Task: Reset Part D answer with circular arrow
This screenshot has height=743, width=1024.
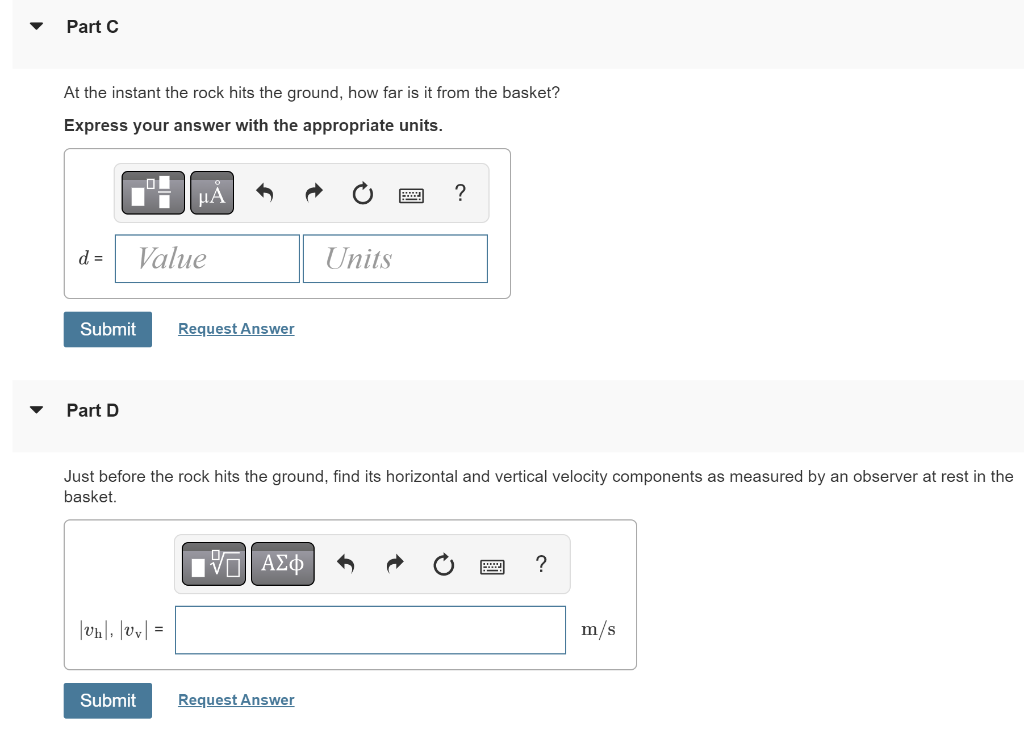Action: [x=443, y=564]
